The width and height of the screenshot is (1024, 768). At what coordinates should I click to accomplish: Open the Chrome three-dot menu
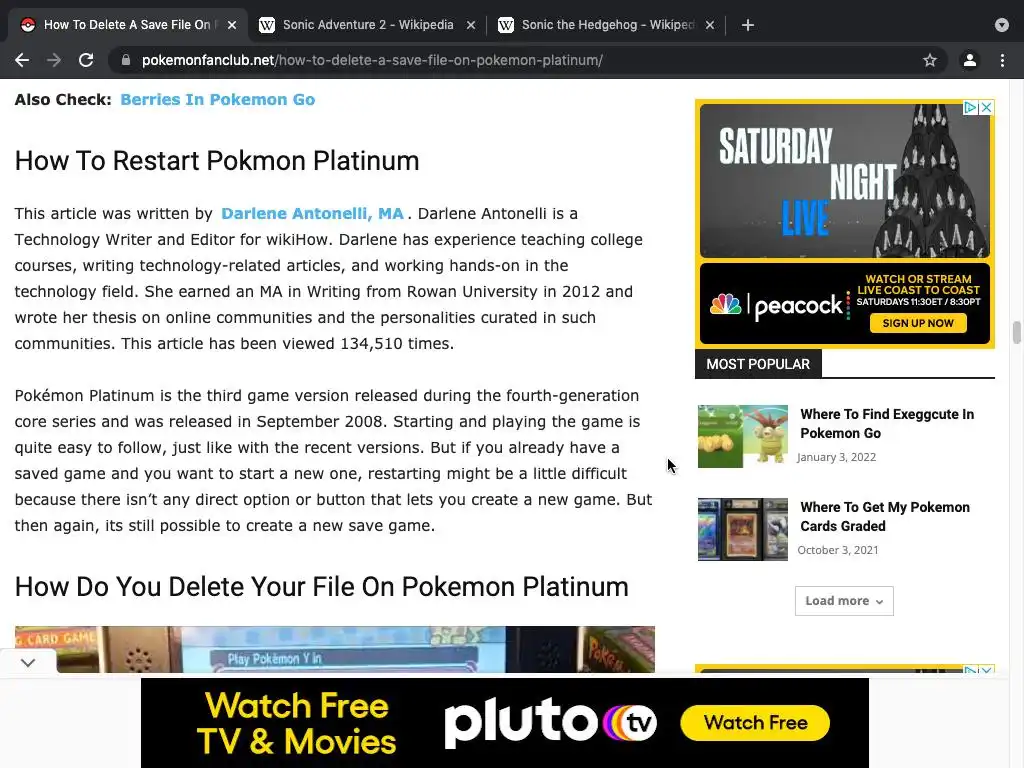click(1002, 60)
